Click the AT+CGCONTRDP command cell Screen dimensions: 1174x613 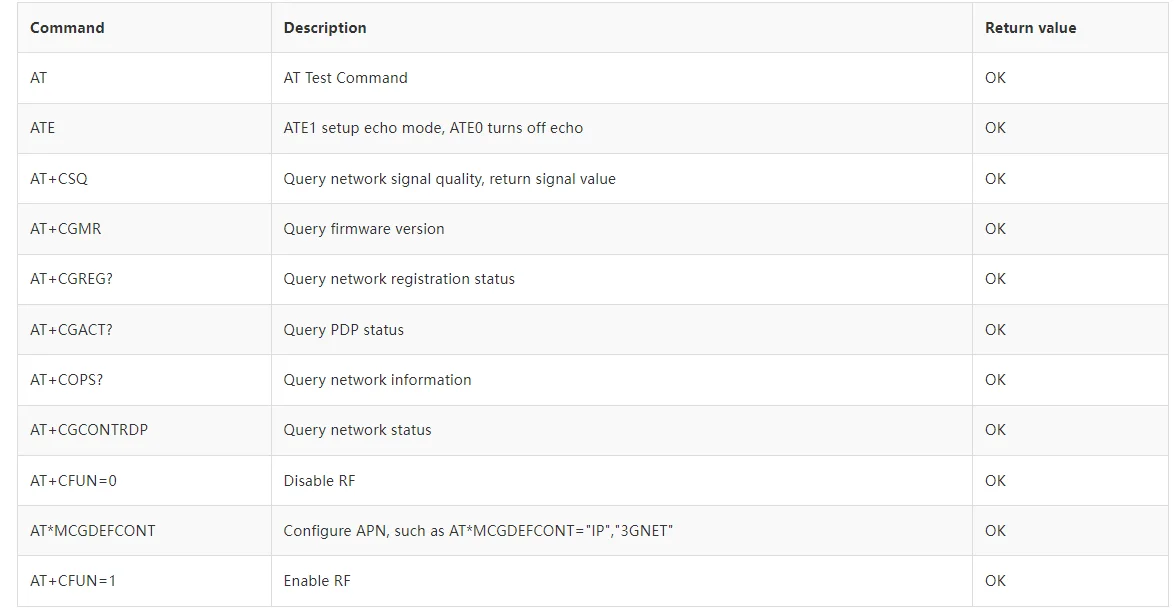tap(89, 430)
